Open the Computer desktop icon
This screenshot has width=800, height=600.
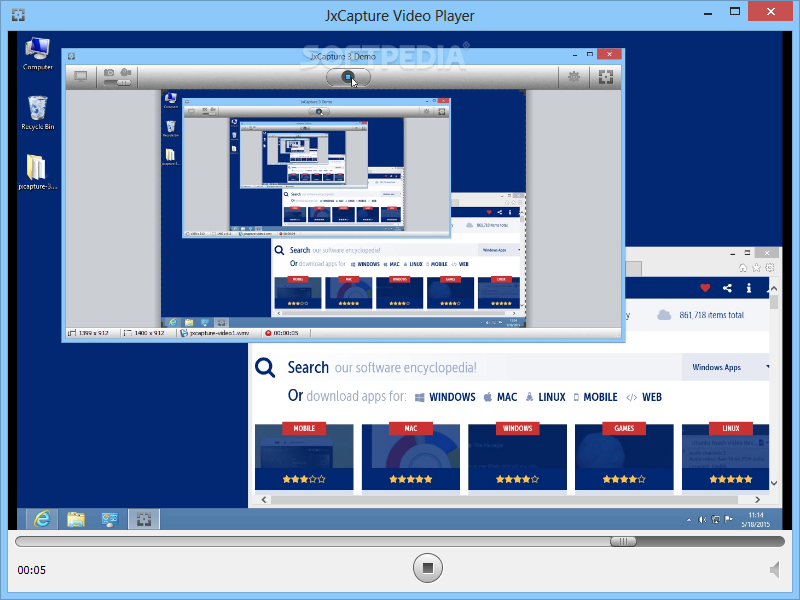pos(38,54)
